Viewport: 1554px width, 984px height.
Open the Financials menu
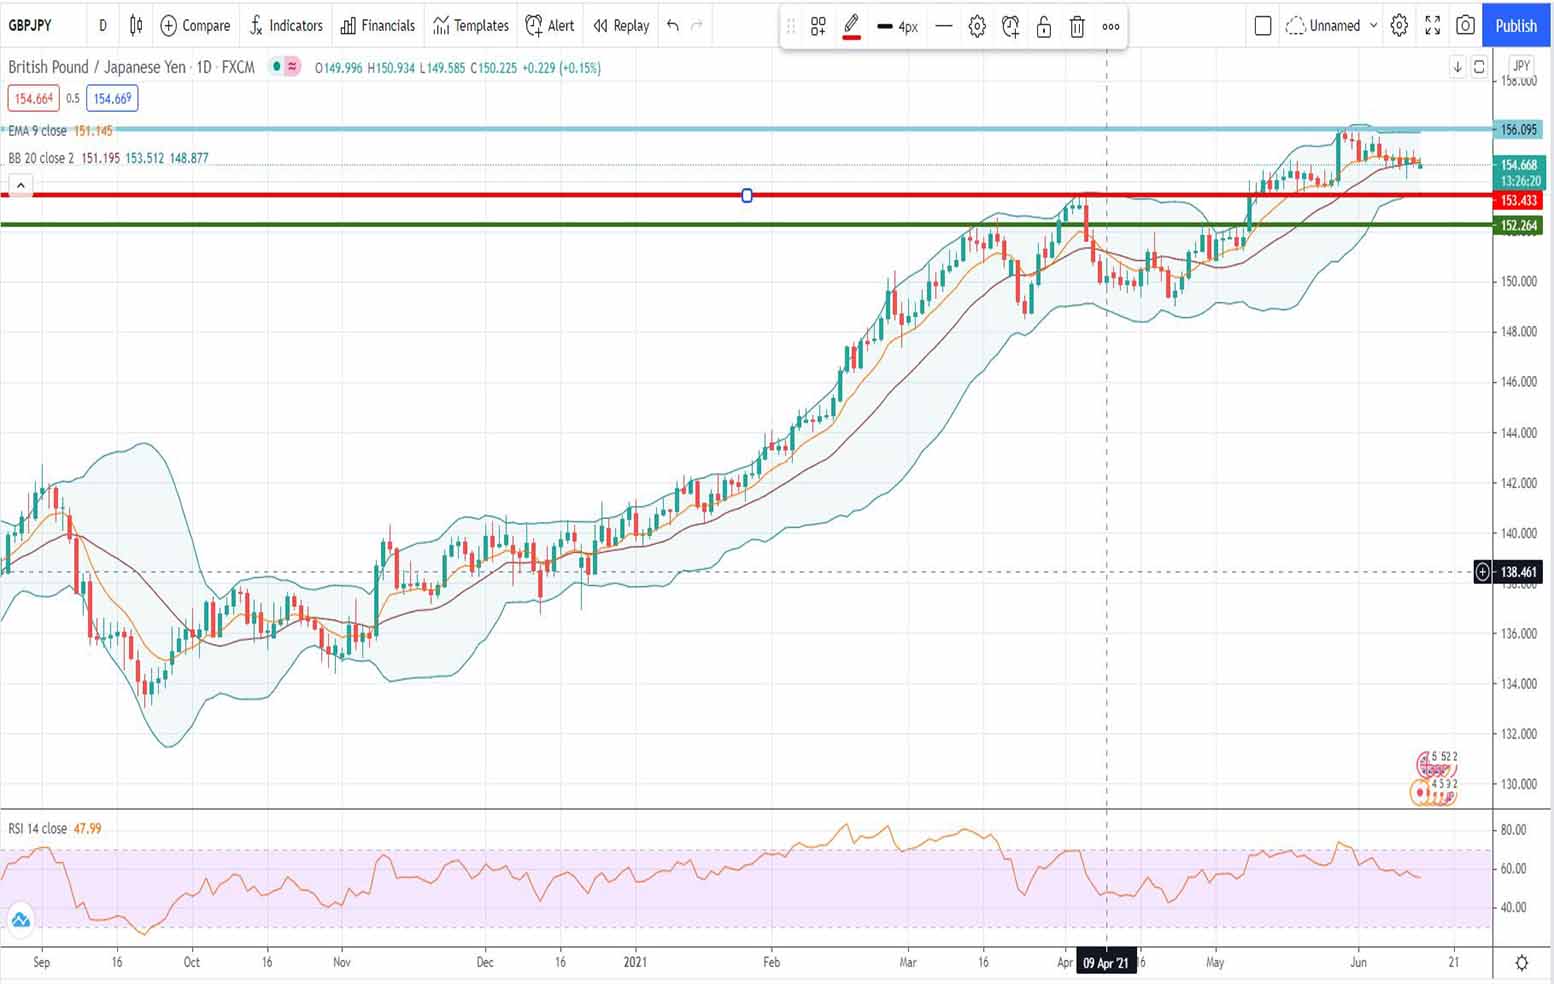pyautogui.click(x=377, y=25)
